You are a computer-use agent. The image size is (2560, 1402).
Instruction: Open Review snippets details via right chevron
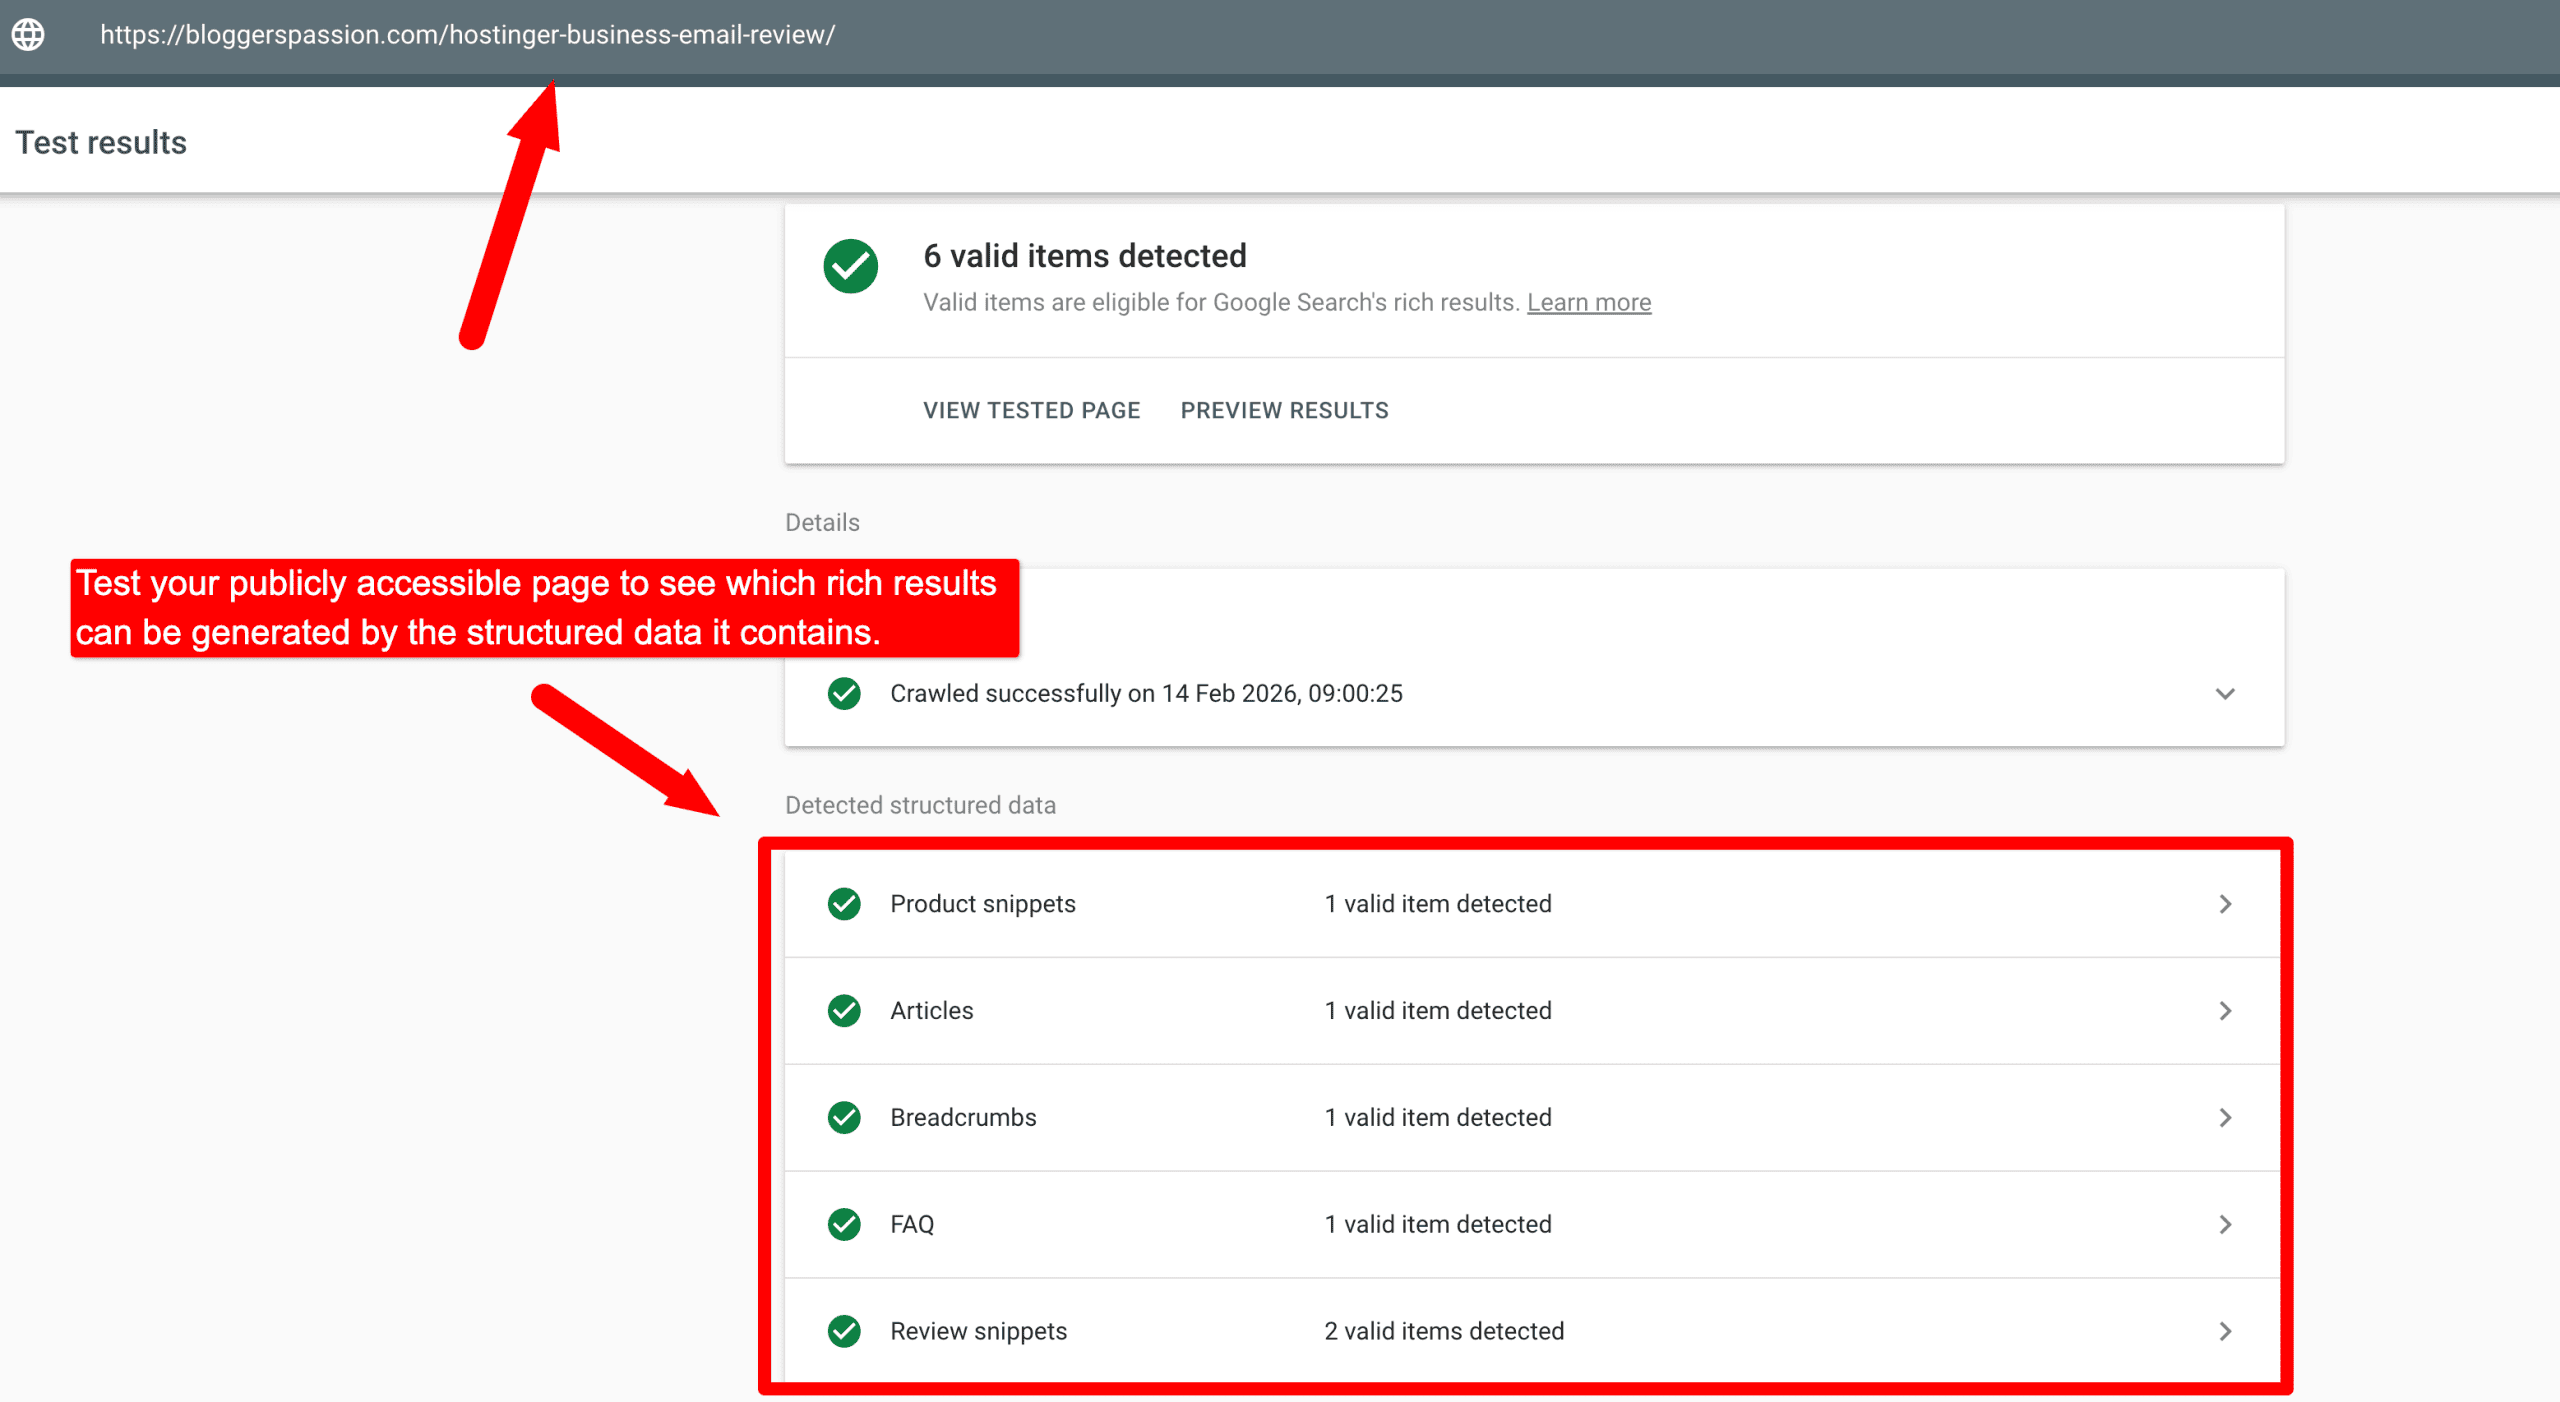[x=2225, y=1331]
